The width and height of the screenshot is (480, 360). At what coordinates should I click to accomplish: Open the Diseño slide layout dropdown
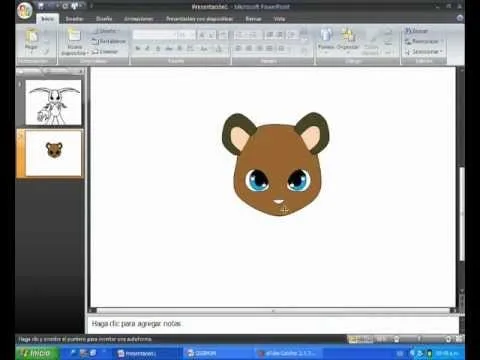click(x=106, y=31)
